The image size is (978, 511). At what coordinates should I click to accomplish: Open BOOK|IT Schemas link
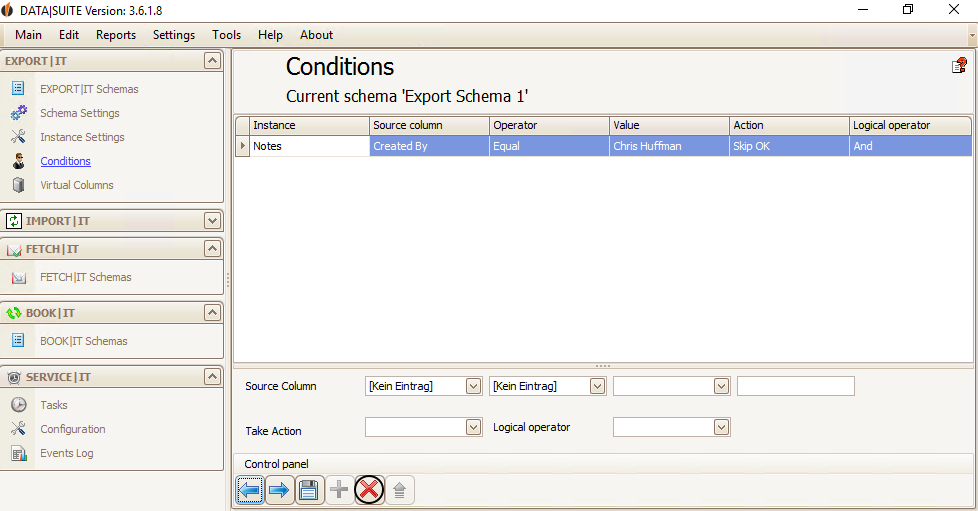click(x=84, y=341)
